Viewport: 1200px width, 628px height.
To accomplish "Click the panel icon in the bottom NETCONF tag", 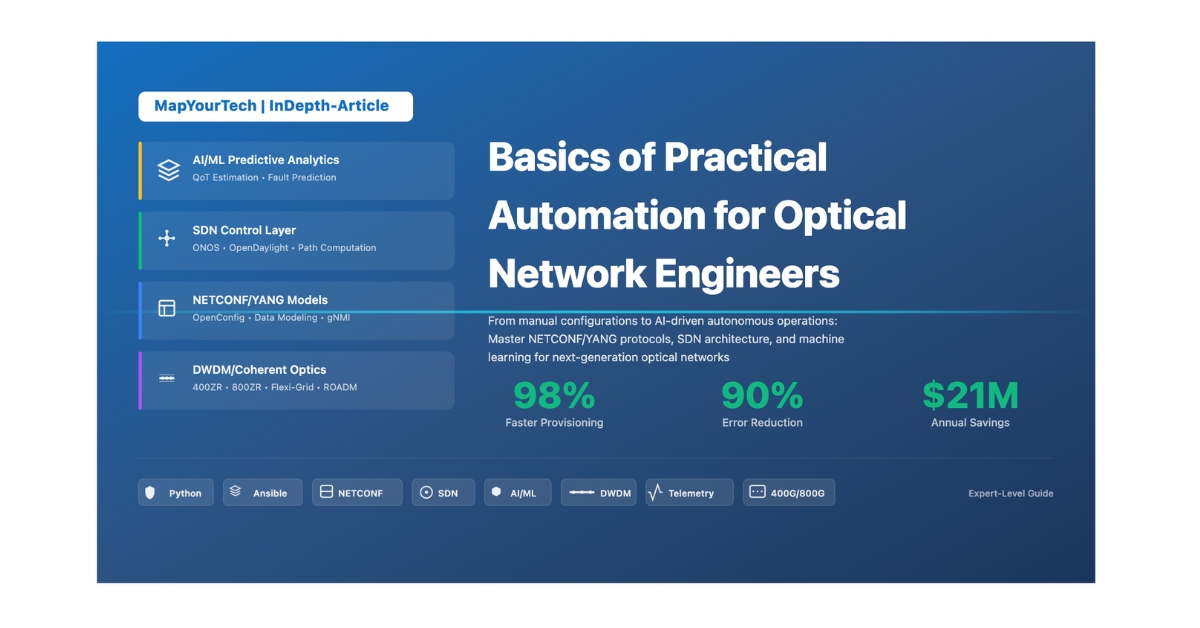I will click(x=325, y=492).
